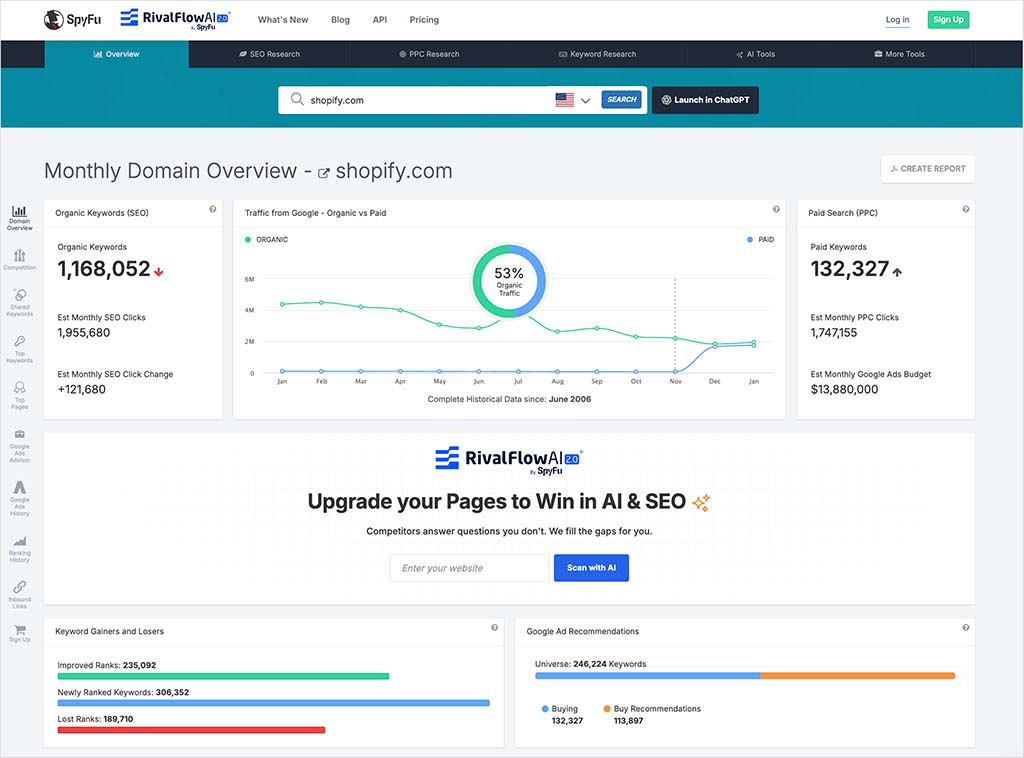
Task: Toggle the Buying legend in Ad Recommendations
Action: coord(560,709)
